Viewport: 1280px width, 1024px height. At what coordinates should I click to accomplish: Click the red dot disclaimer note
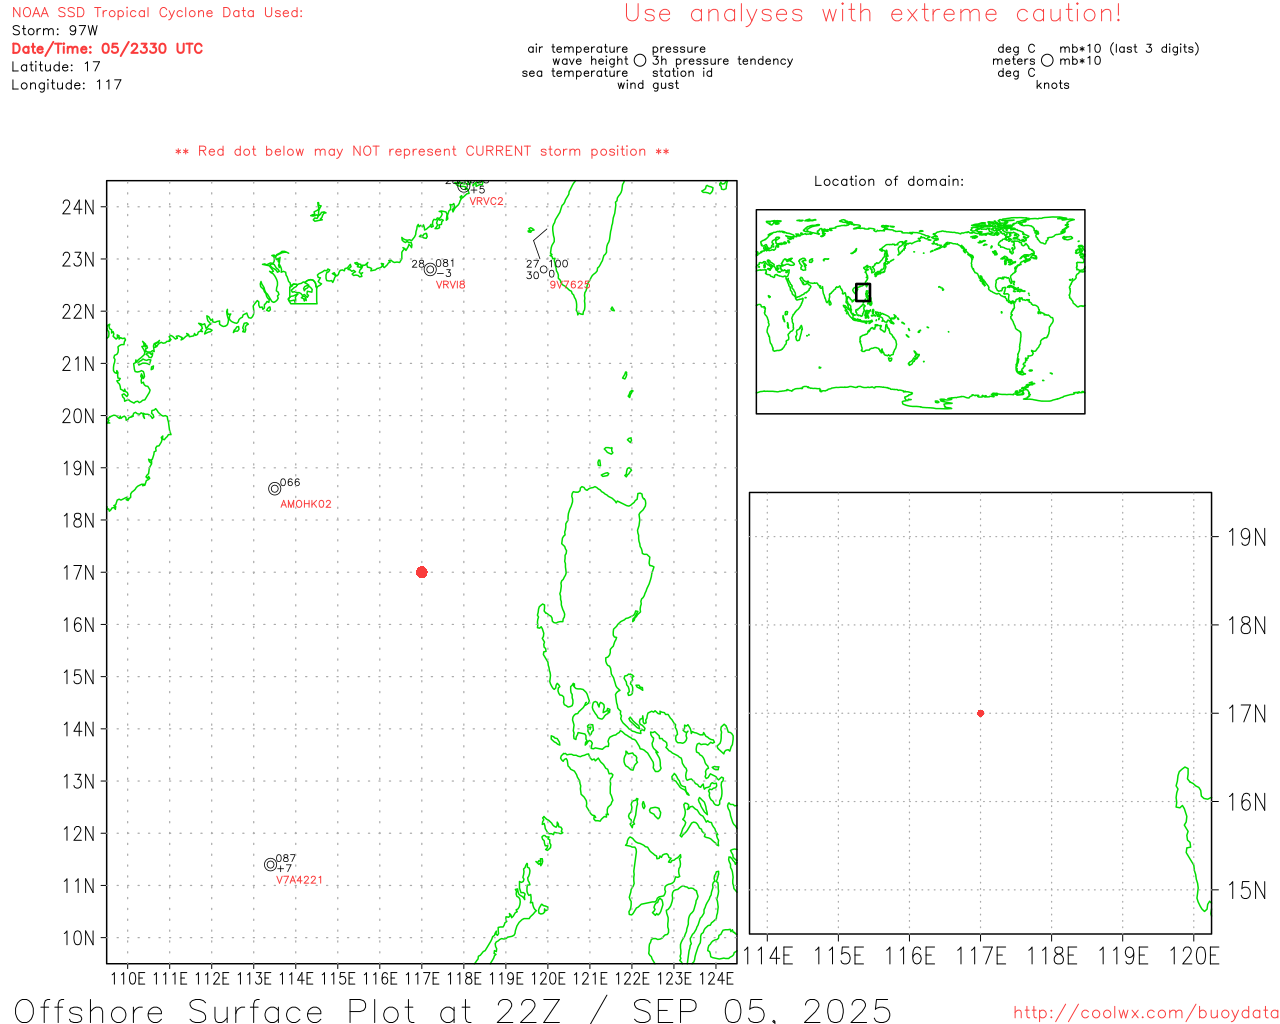click(x=422, y=151)
